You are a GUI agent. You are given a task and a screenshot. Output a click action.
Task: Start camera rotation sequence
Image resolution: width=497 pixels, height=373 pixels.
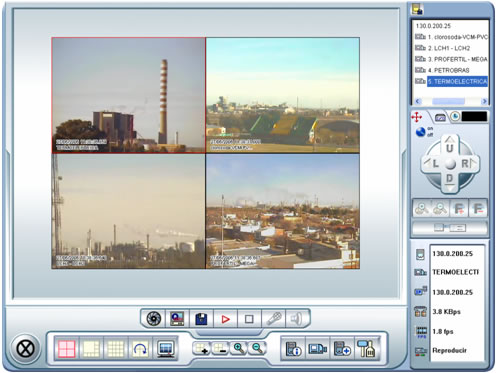pyautogui.click(x=140, y=349)
